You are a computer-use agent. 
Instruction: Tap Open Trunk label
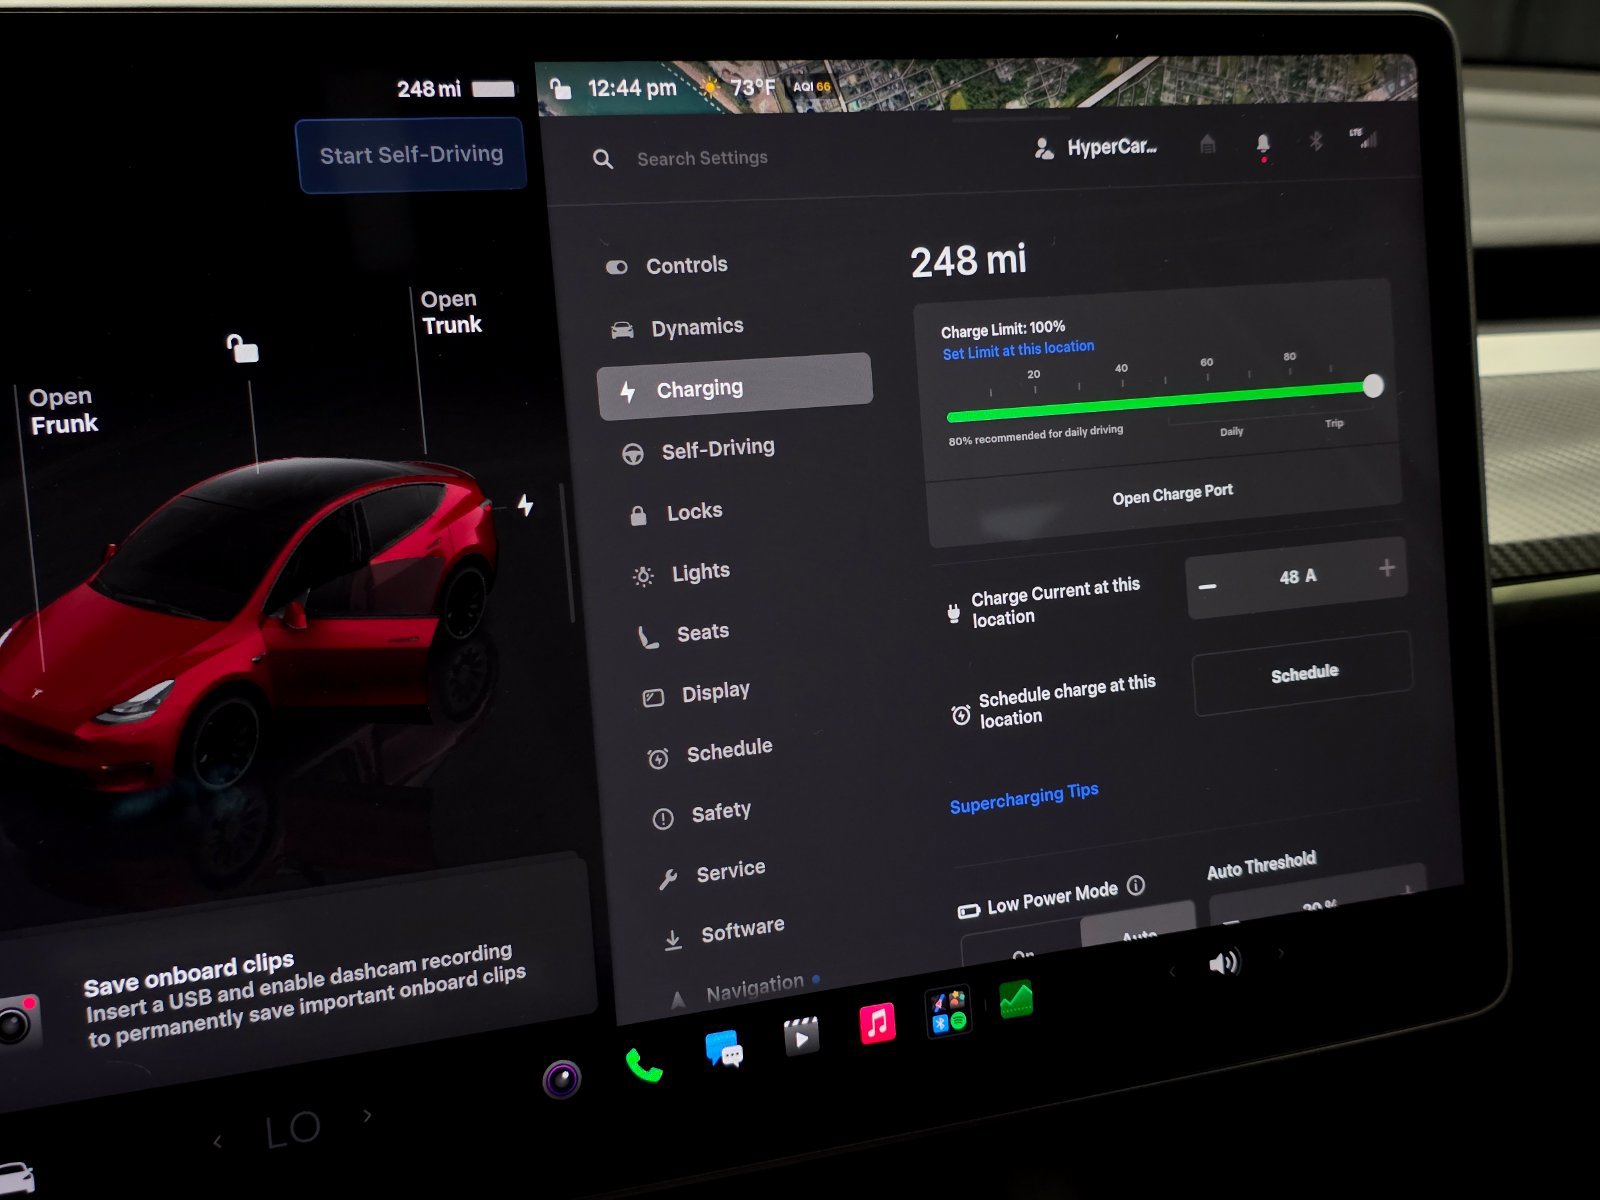(x=451, y=312)
